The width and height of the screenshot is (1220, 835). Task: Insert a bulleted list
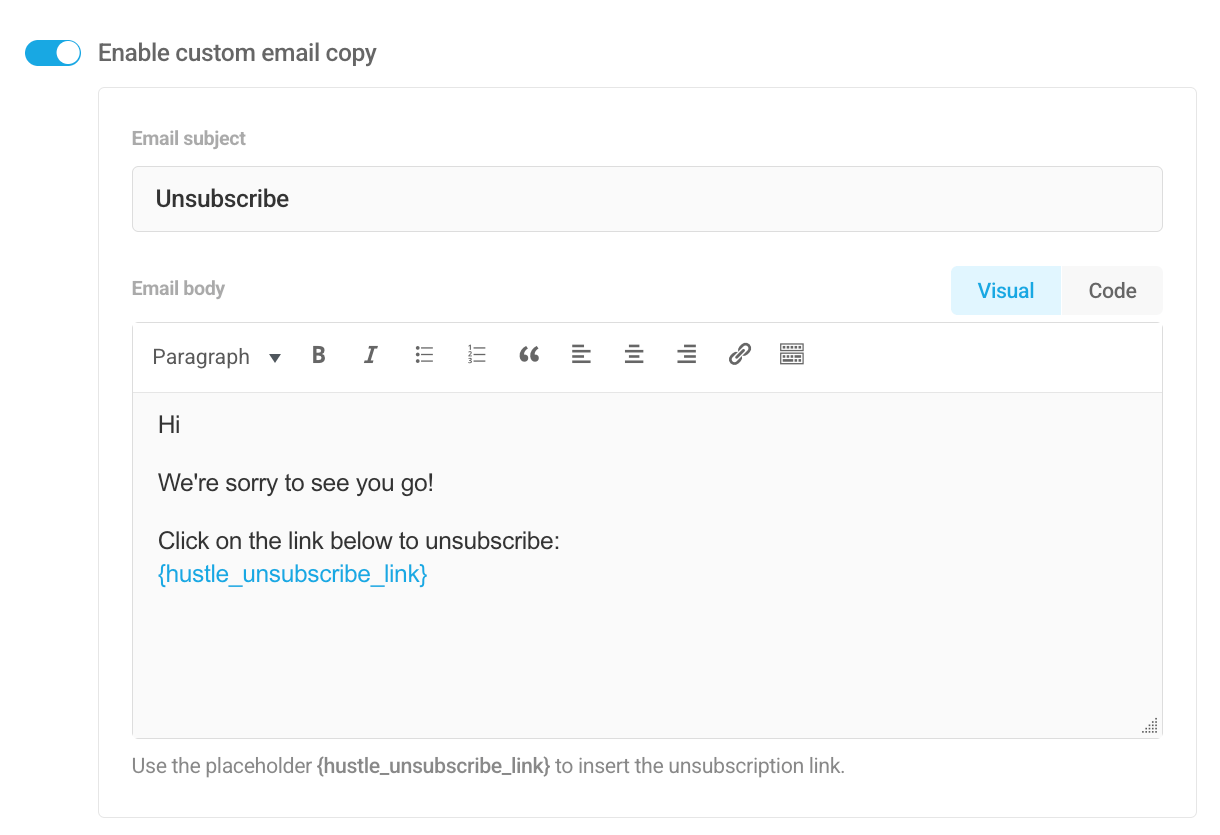[424, 354]
